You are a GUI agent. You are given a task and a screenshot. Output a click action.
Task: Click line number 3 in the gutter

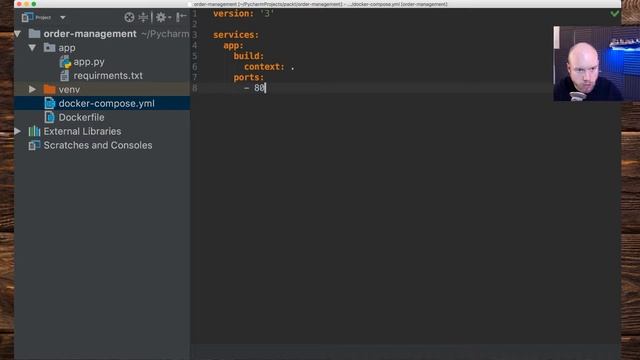coord(195,35)
